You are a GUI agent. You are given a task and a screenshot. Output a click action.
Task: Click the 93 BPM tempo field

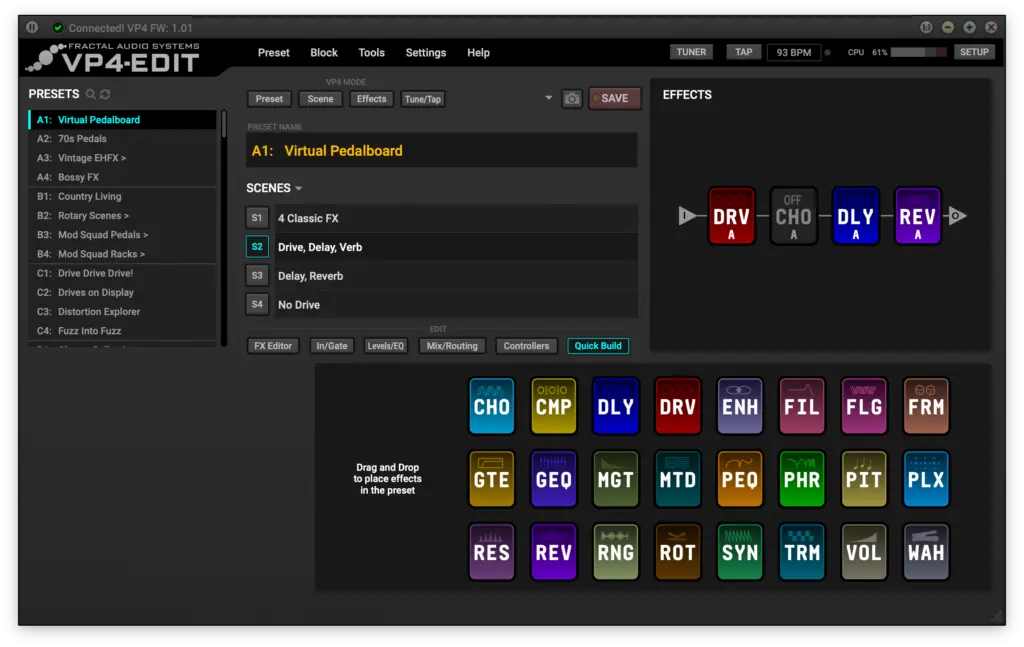pos(794,52)
